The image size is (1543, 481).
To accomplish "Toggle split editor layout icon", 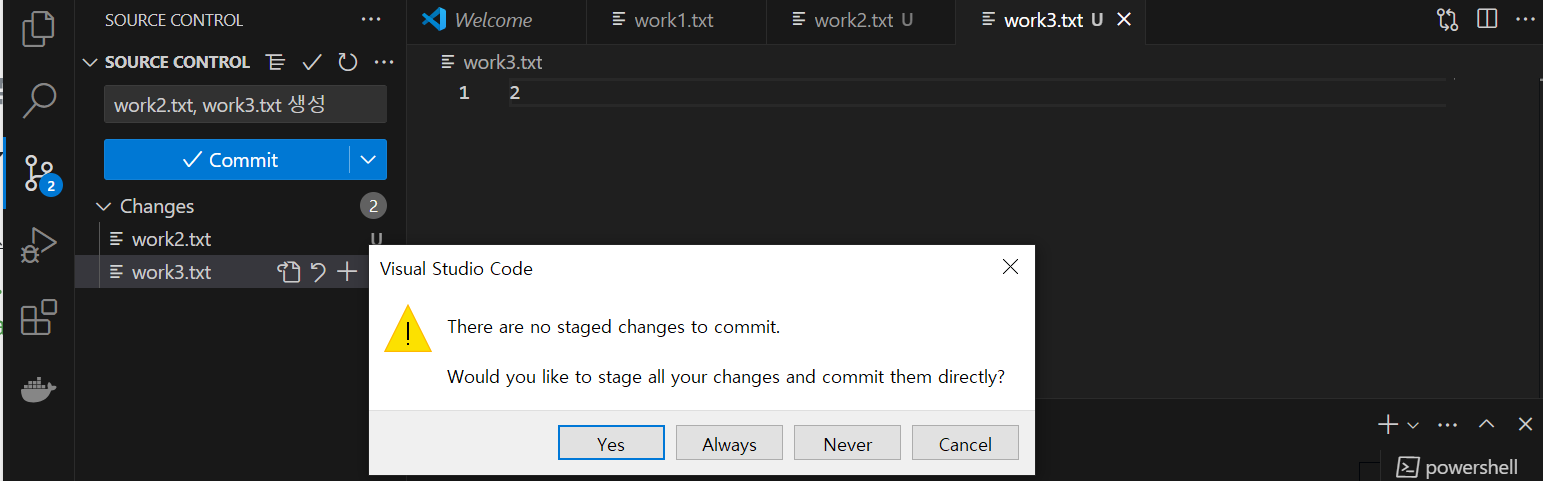I will tap(1487, 19).
